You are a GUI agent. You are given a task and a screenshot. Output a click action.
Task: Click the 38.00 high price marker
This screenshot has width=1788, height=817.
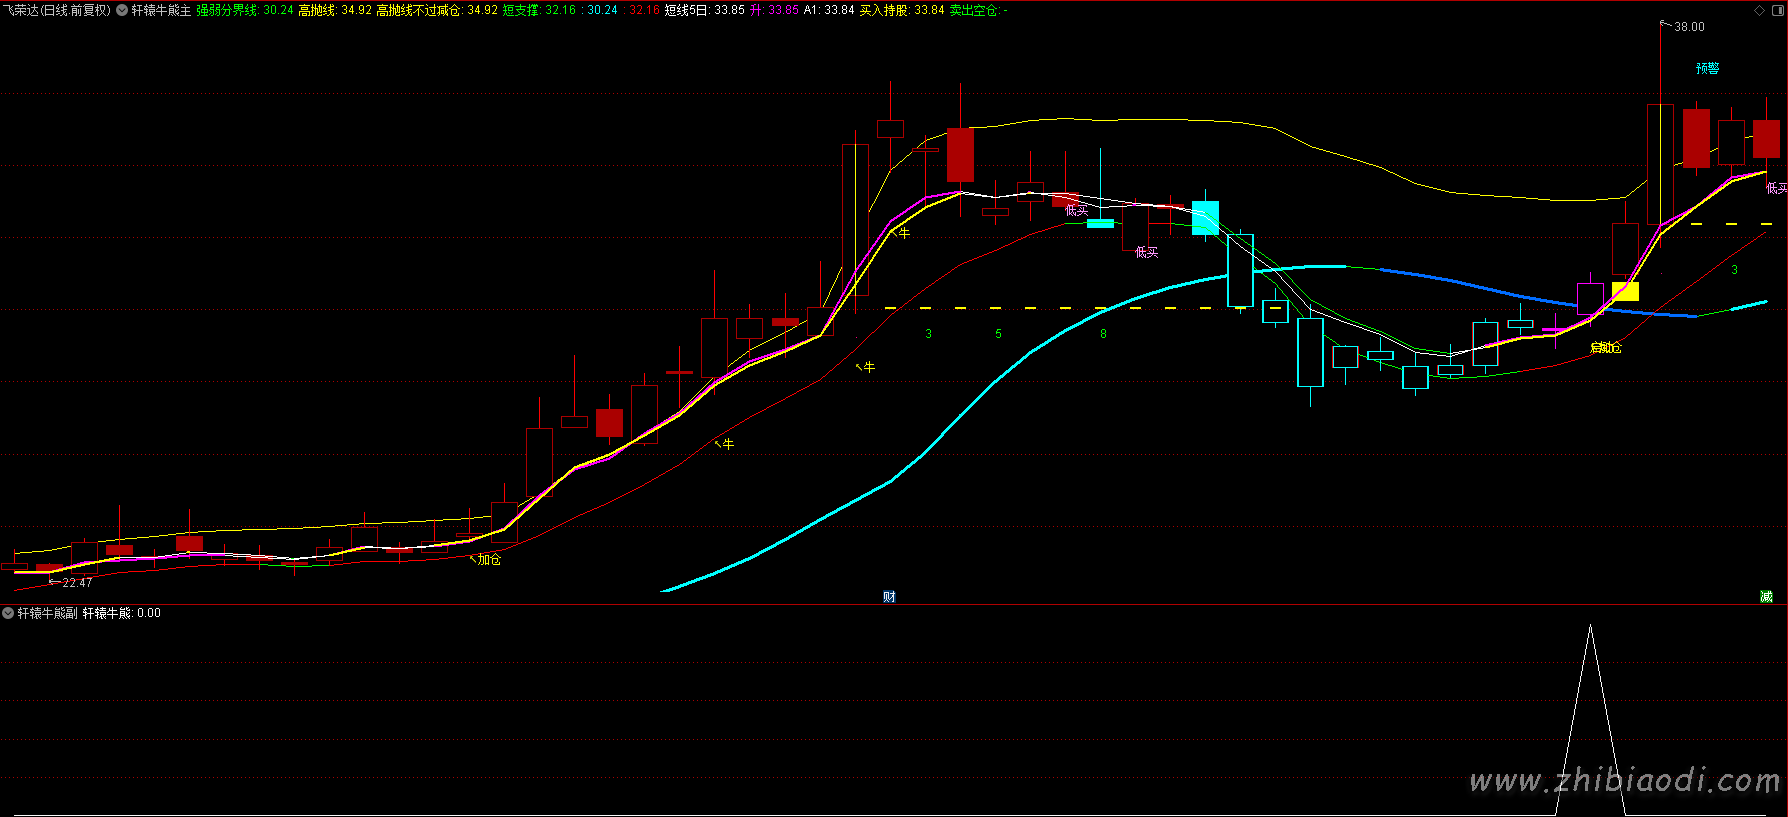coord(1689,27)
